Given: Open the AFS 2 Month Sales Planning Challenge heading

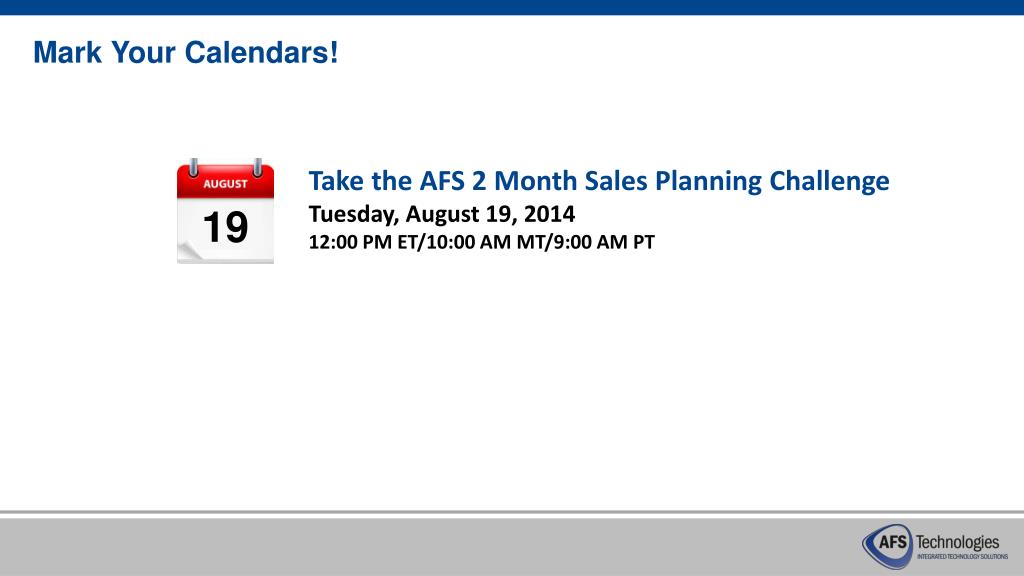Looking at the screenshot, I should pos(599,181).
